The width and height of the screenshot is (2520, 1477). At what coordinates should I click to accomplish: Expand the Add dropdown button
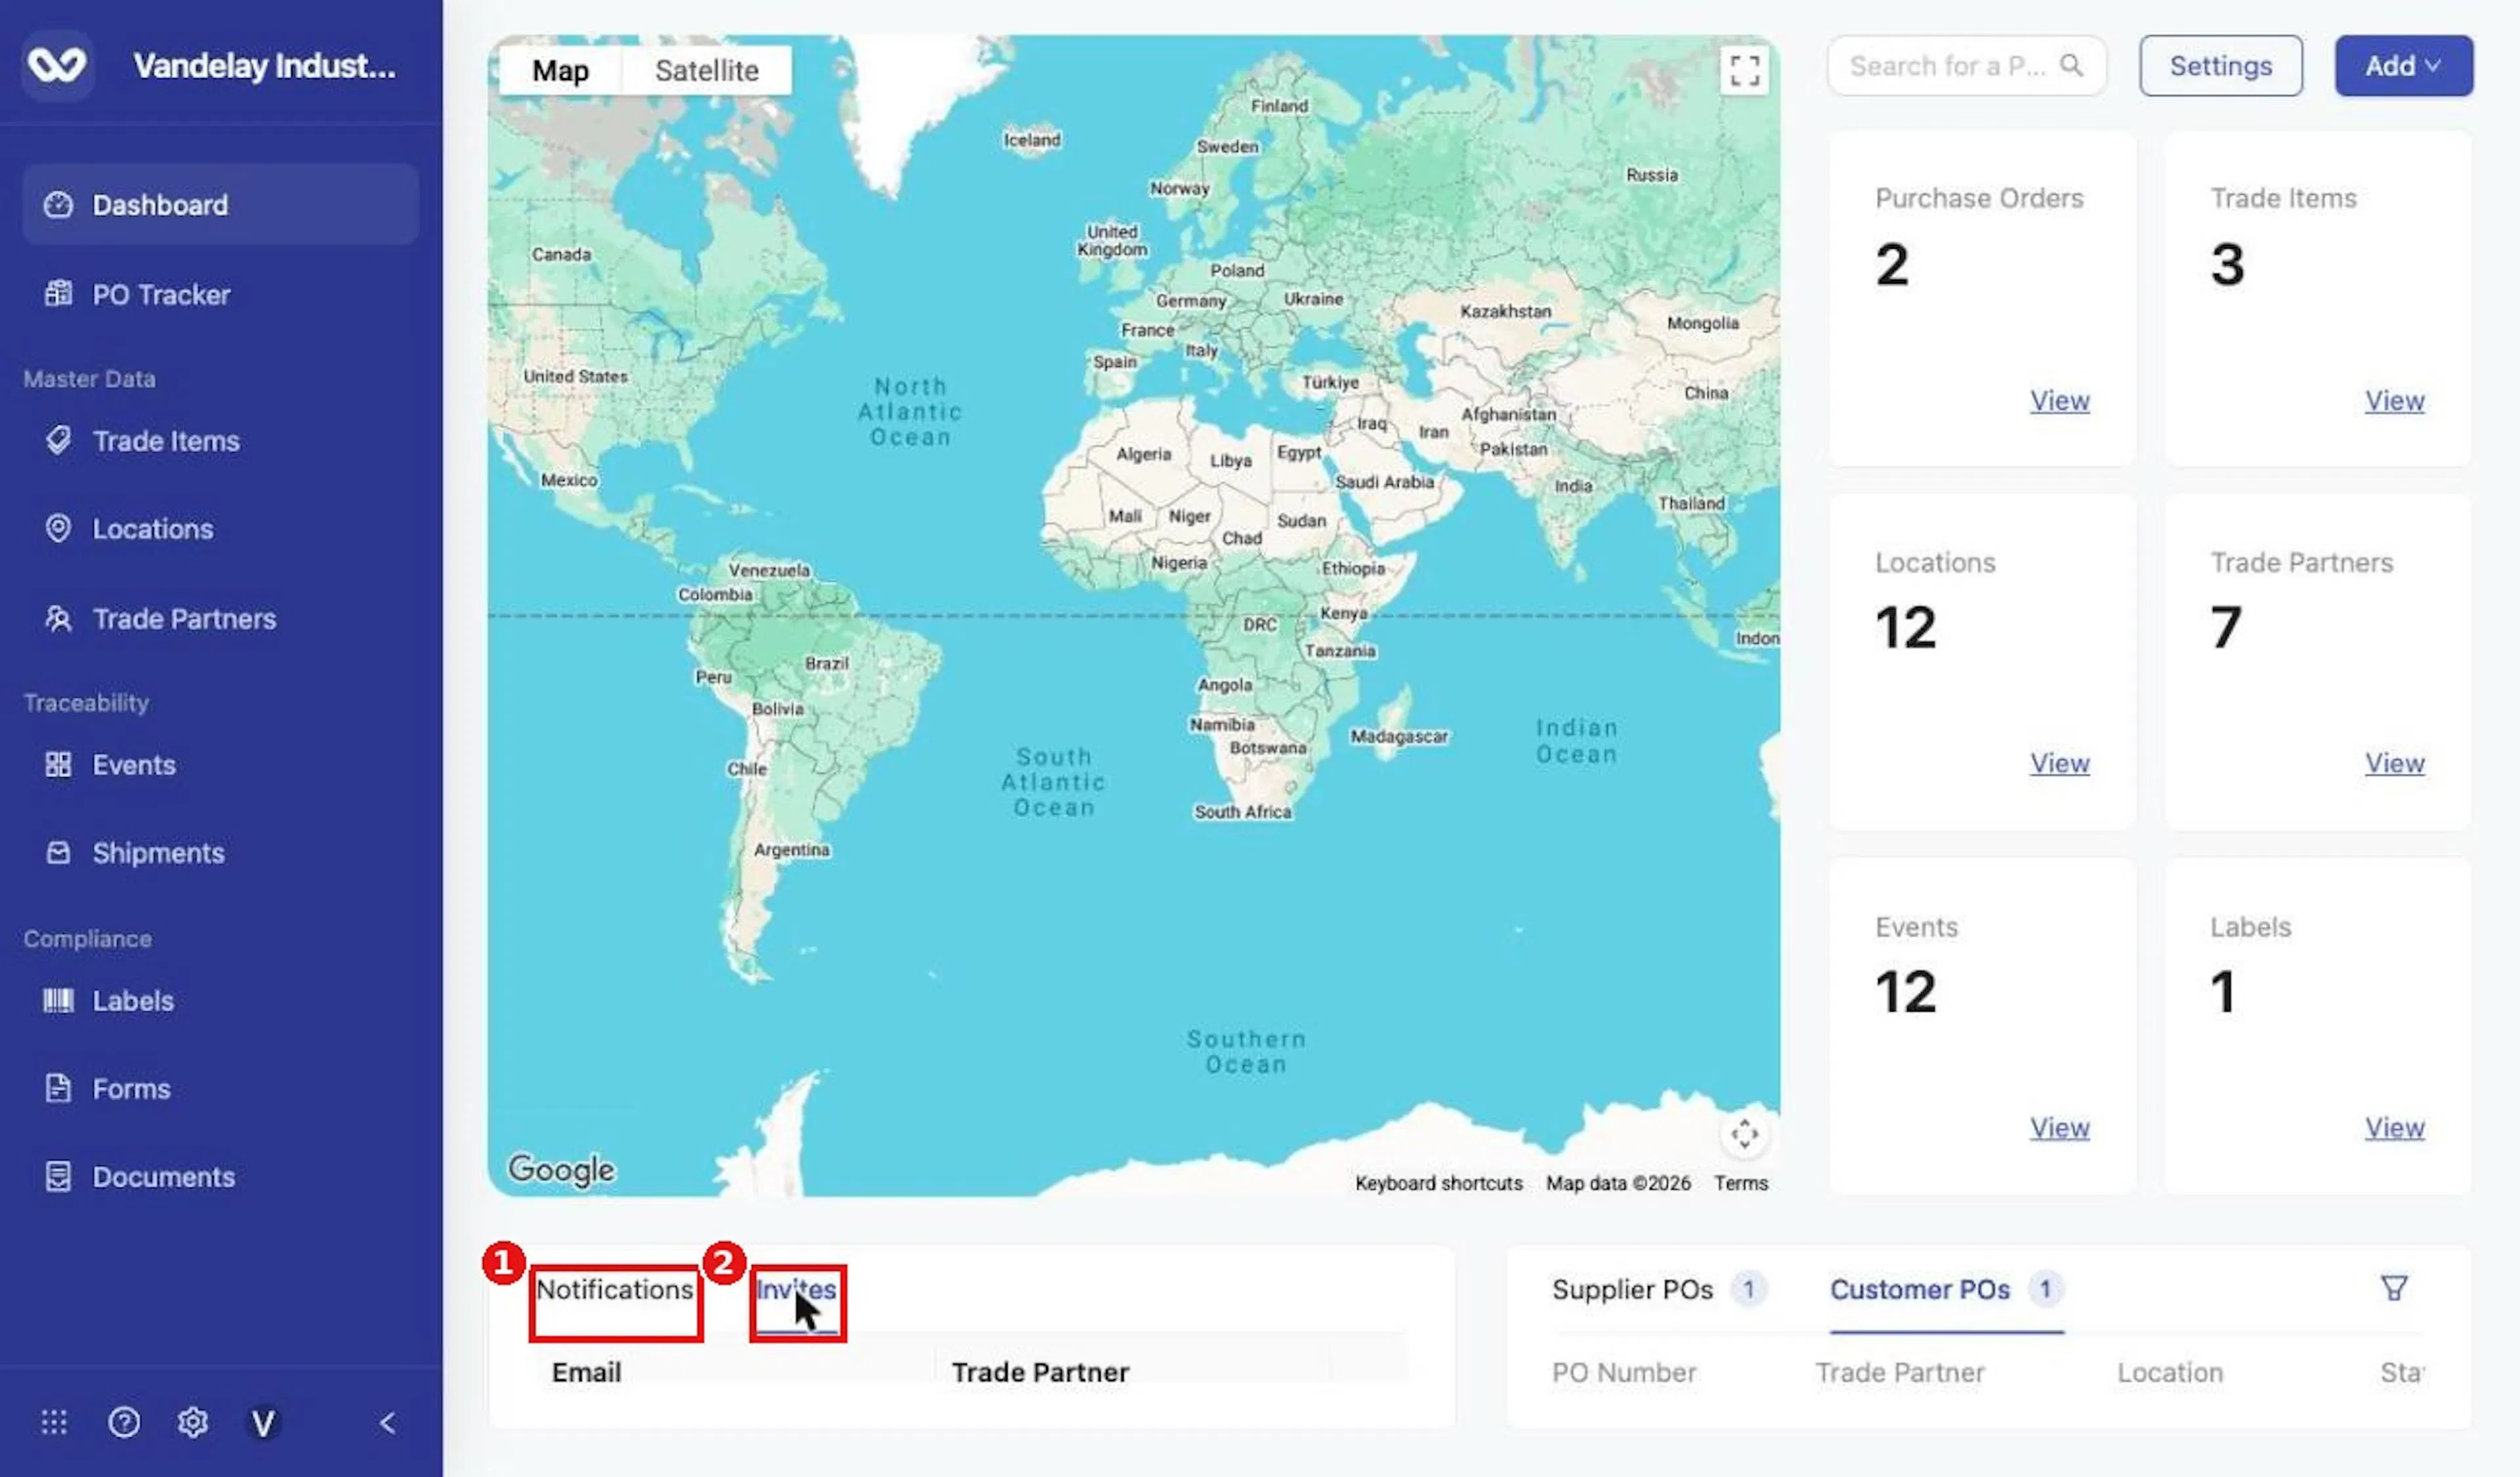tap(2404, 66)
